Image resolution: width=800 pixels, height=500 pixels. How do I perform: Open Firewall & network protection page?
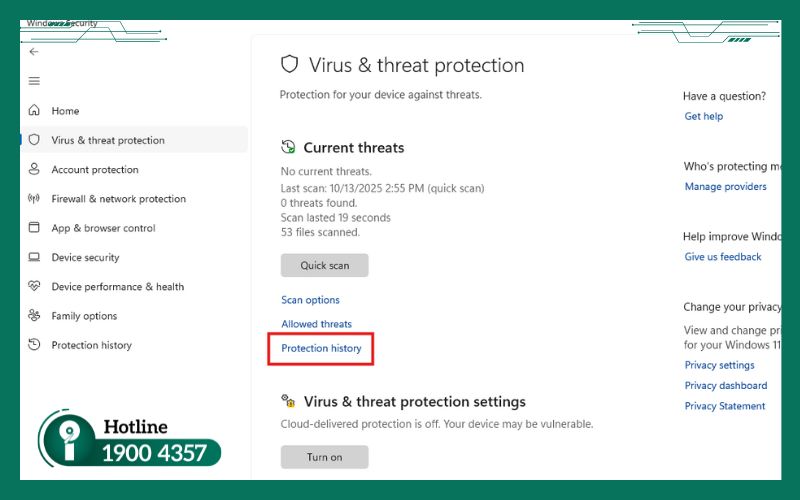click(118, 199)
